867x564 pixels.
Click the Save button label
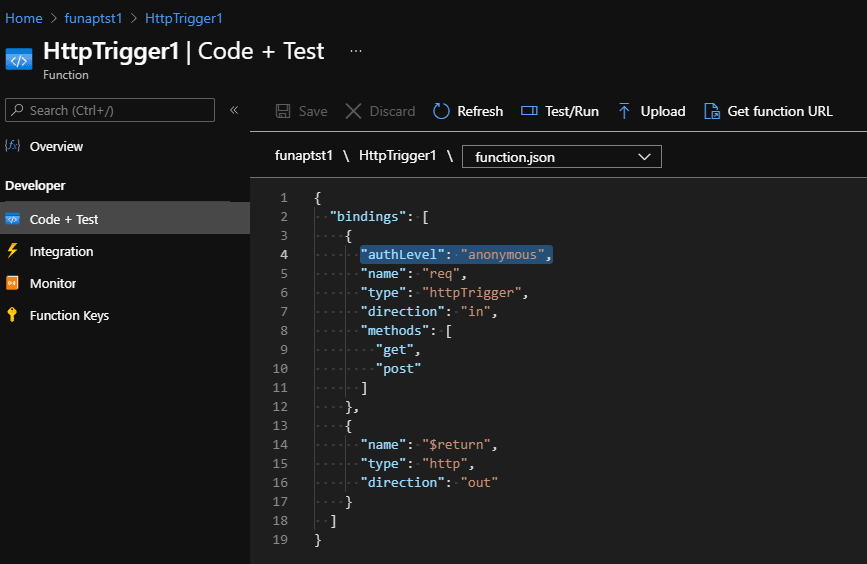[313, 111]
